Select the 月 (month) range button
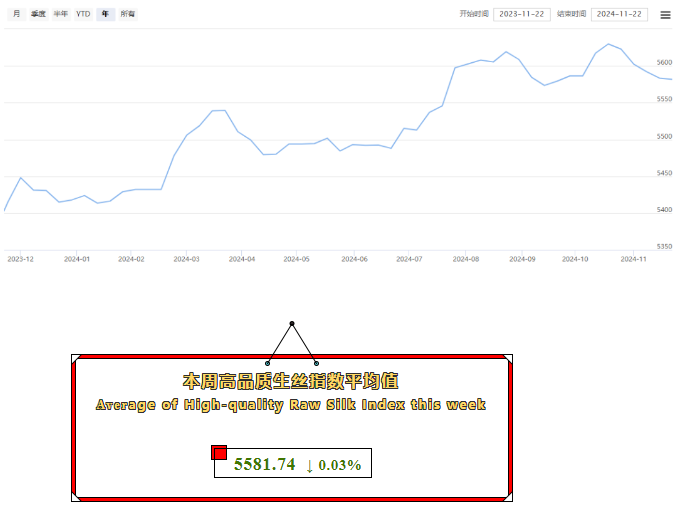Screen dimensions: 681x507 tap(16, 14)
